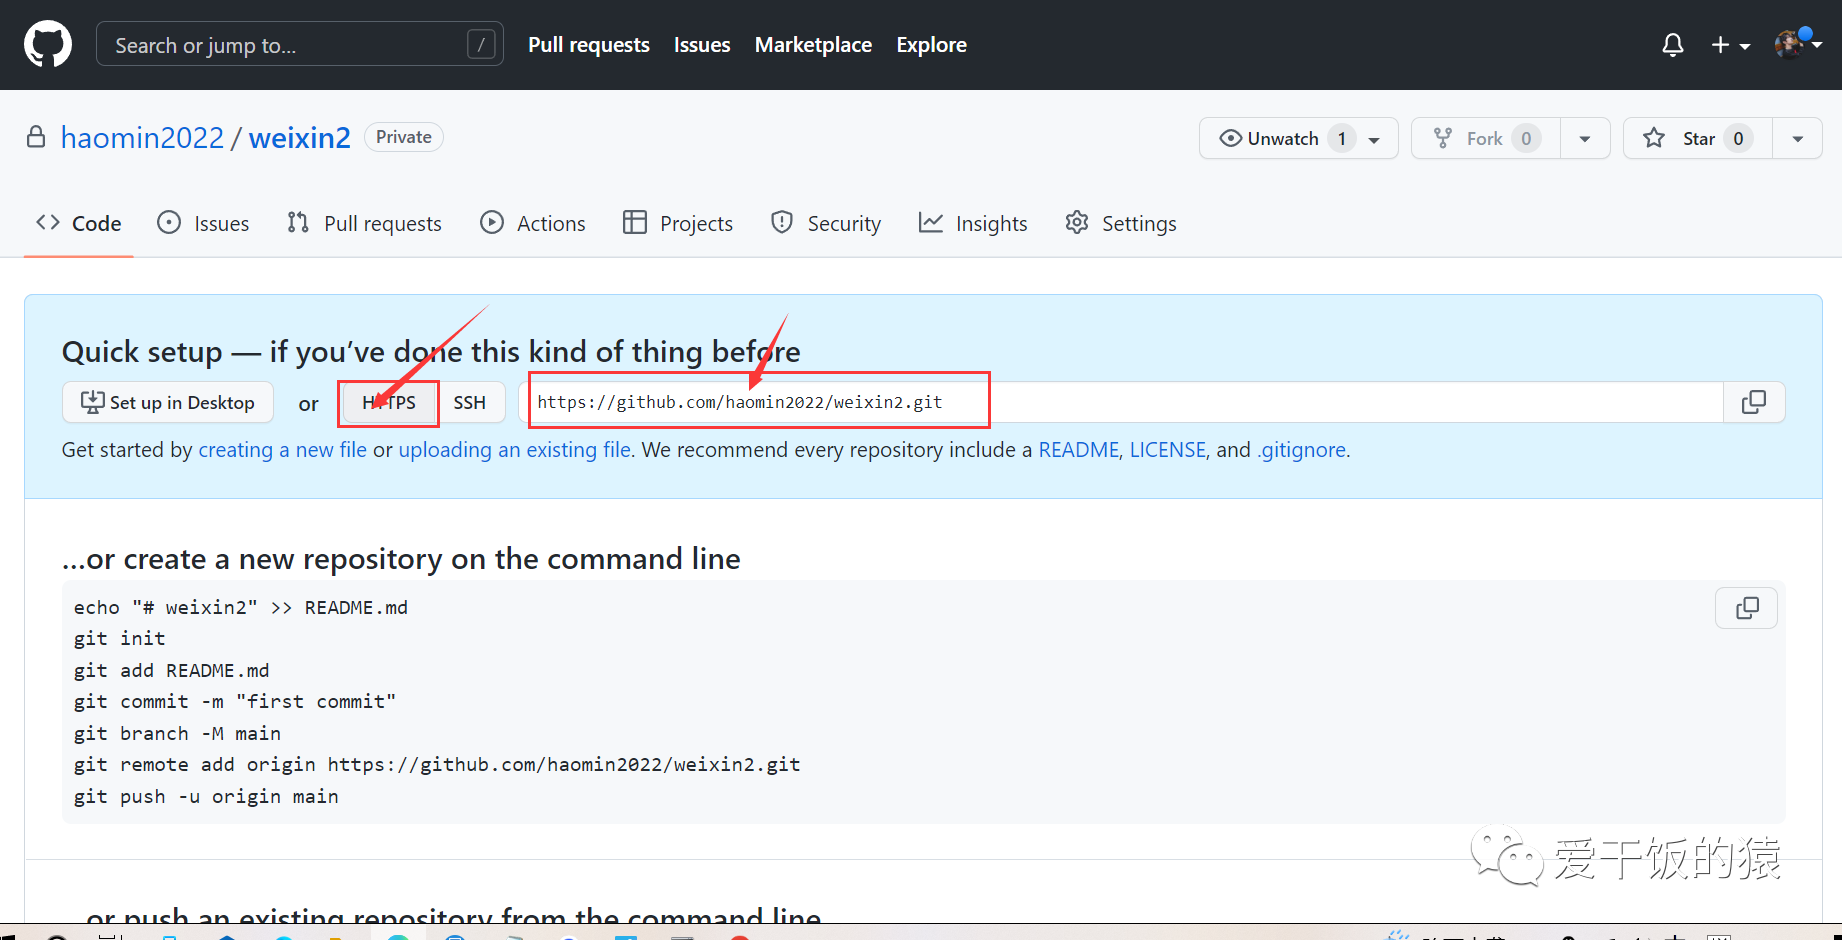Switch to the Insights tab
The width and height of the screenshot is (1842, 940).
pos(973,223)
